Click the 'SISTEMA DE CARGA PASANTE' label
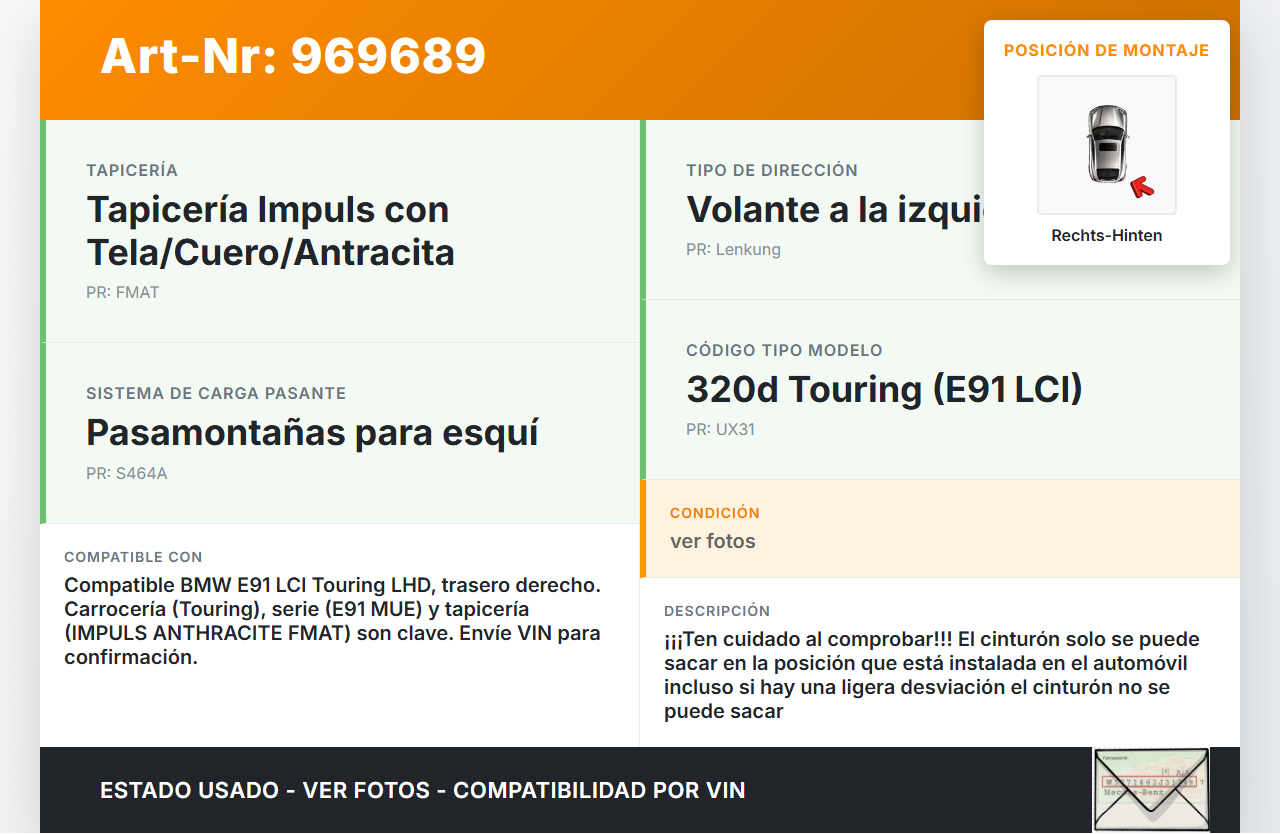1280x834 pixels. point(216,393)
